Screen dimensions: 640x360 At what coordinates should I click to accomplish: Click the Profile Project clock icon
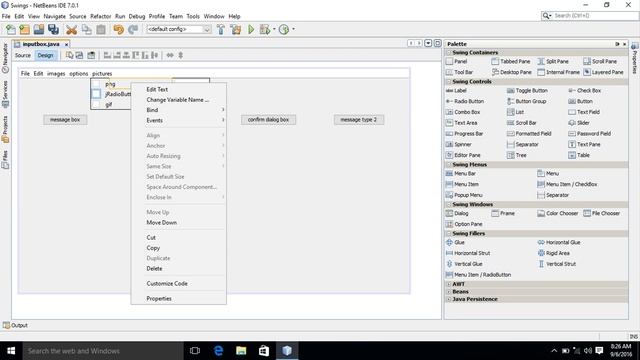tap(284, 29)
